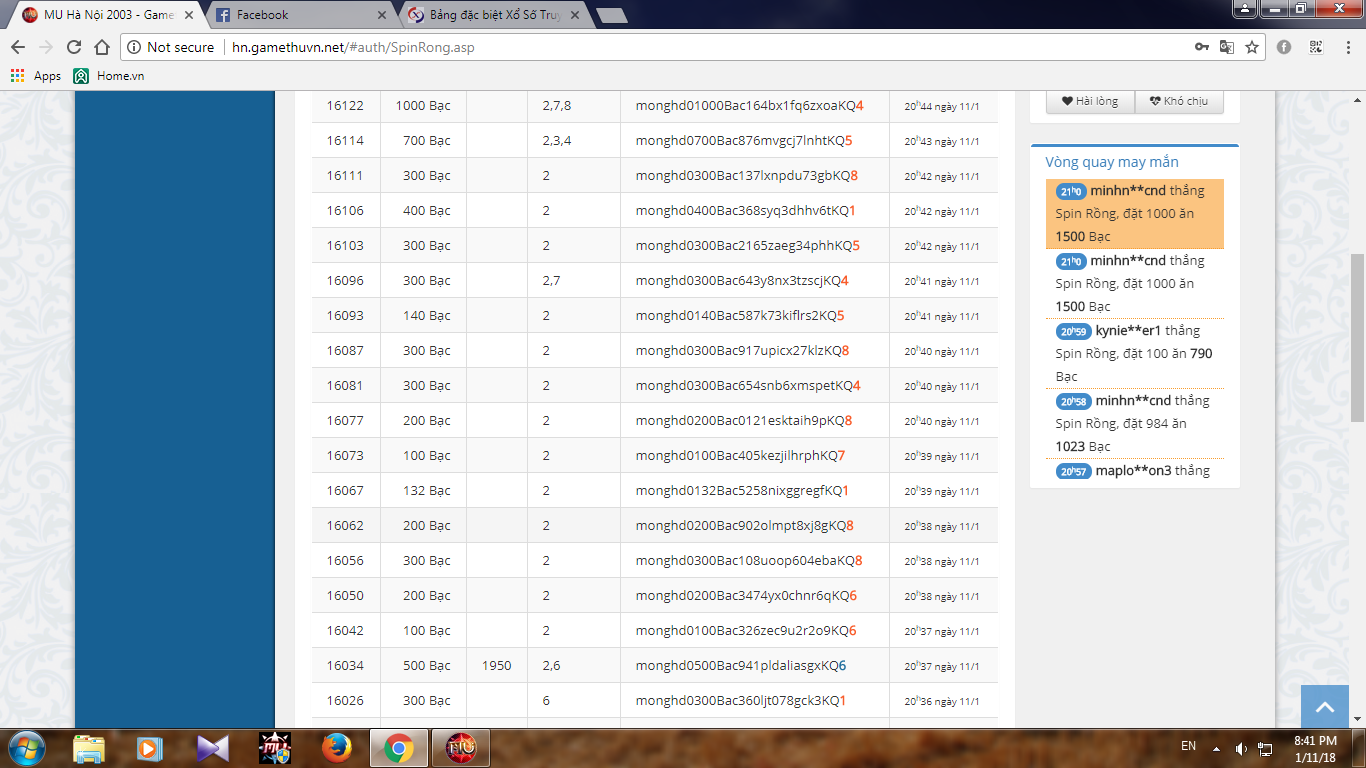
Task: Go back with the browser back arrow
Action: (18, 47)
